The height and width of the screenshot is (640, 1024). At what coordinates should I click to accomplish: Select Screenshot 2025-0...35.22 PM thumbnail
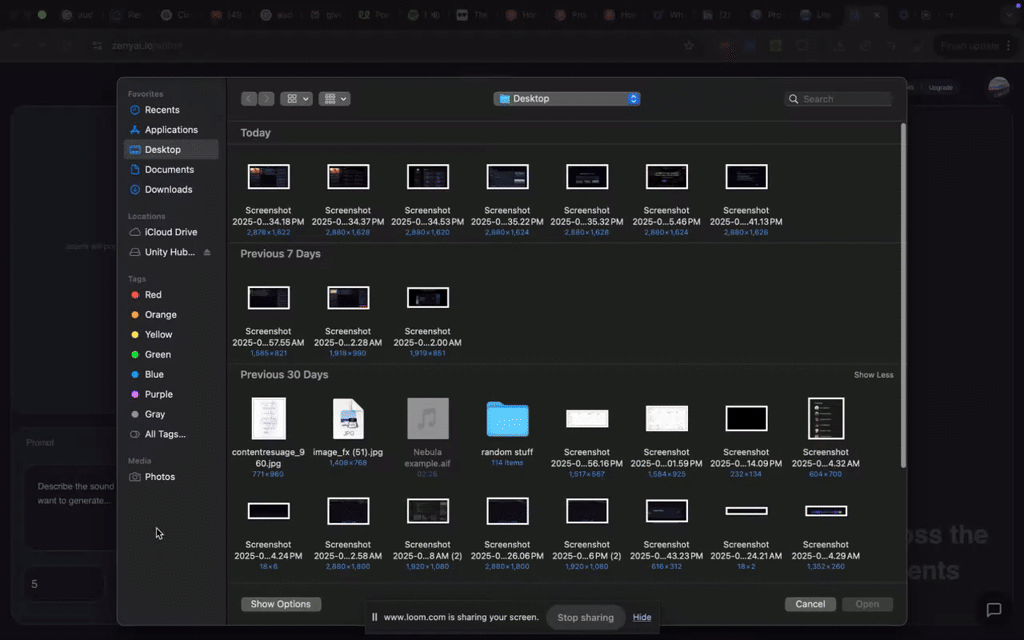click(507, 176)
